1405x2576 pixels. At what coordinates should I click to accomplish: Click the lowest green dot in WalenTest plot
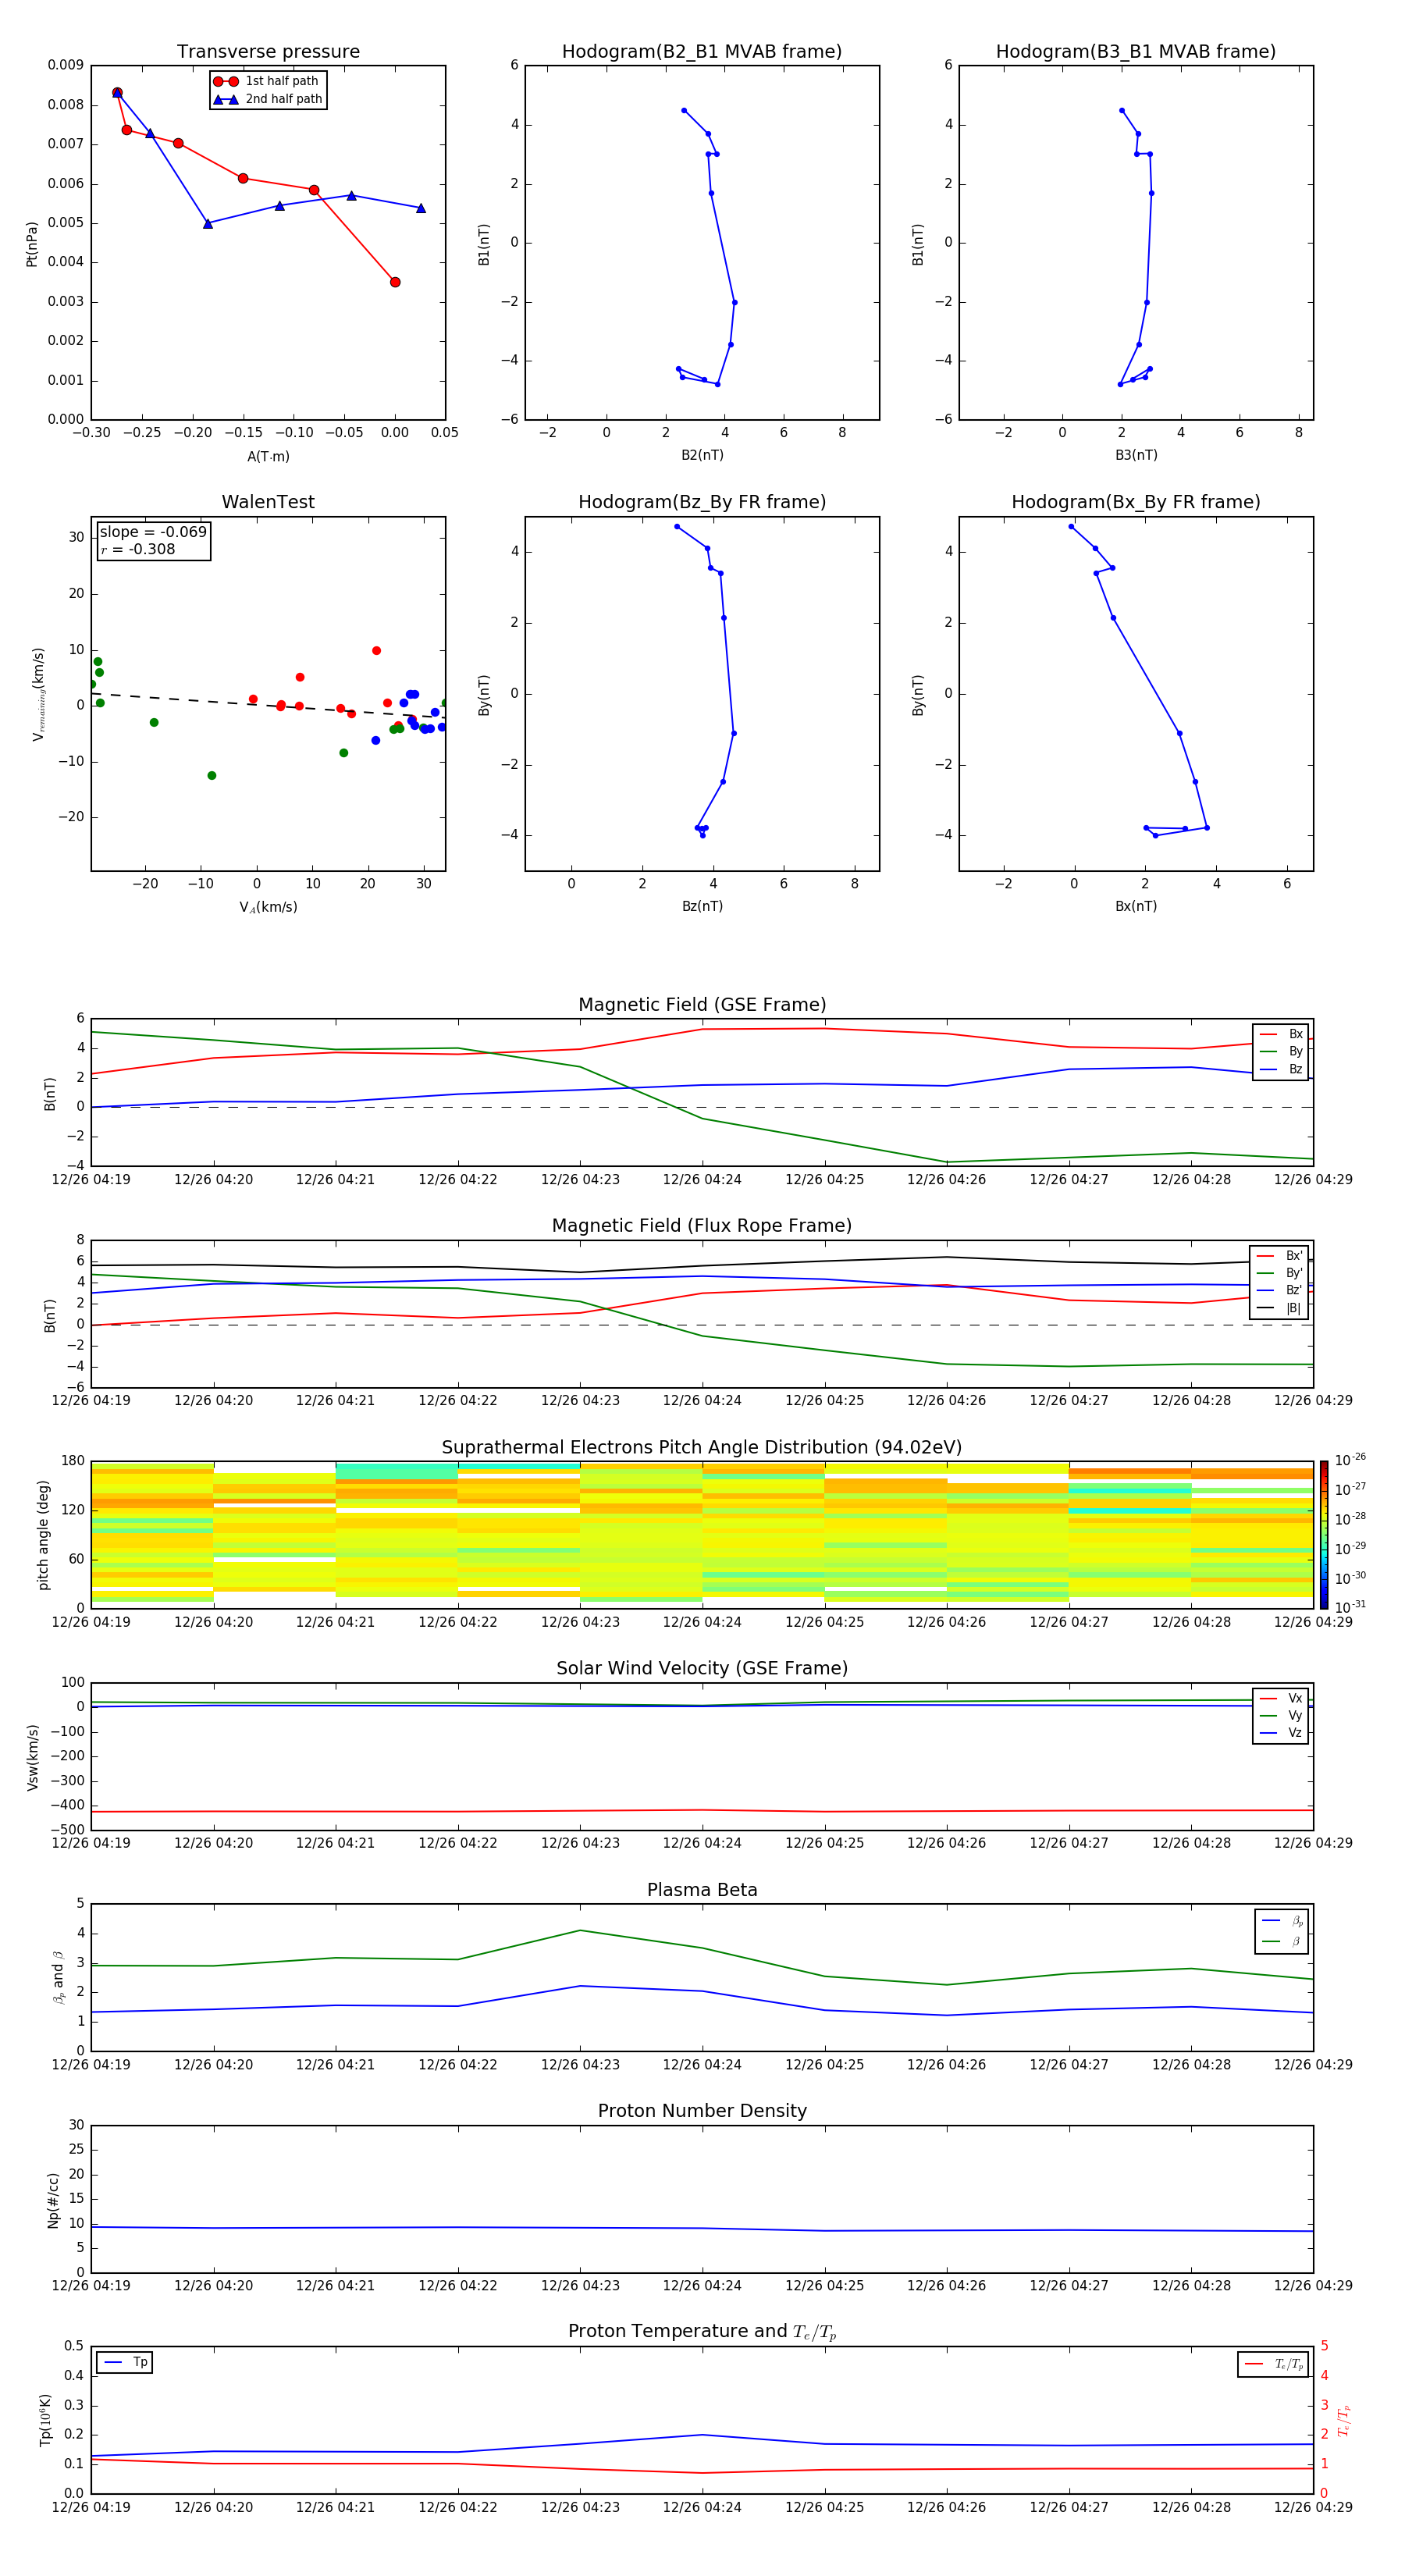point(211,775)
